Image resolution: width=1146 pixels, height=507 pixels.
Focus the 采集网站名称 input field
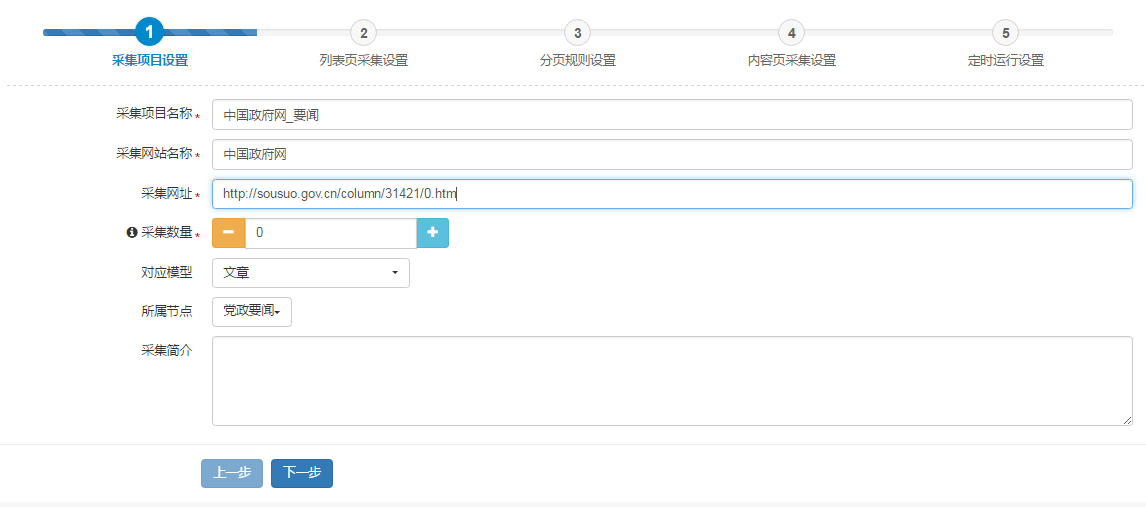point(672,155)
